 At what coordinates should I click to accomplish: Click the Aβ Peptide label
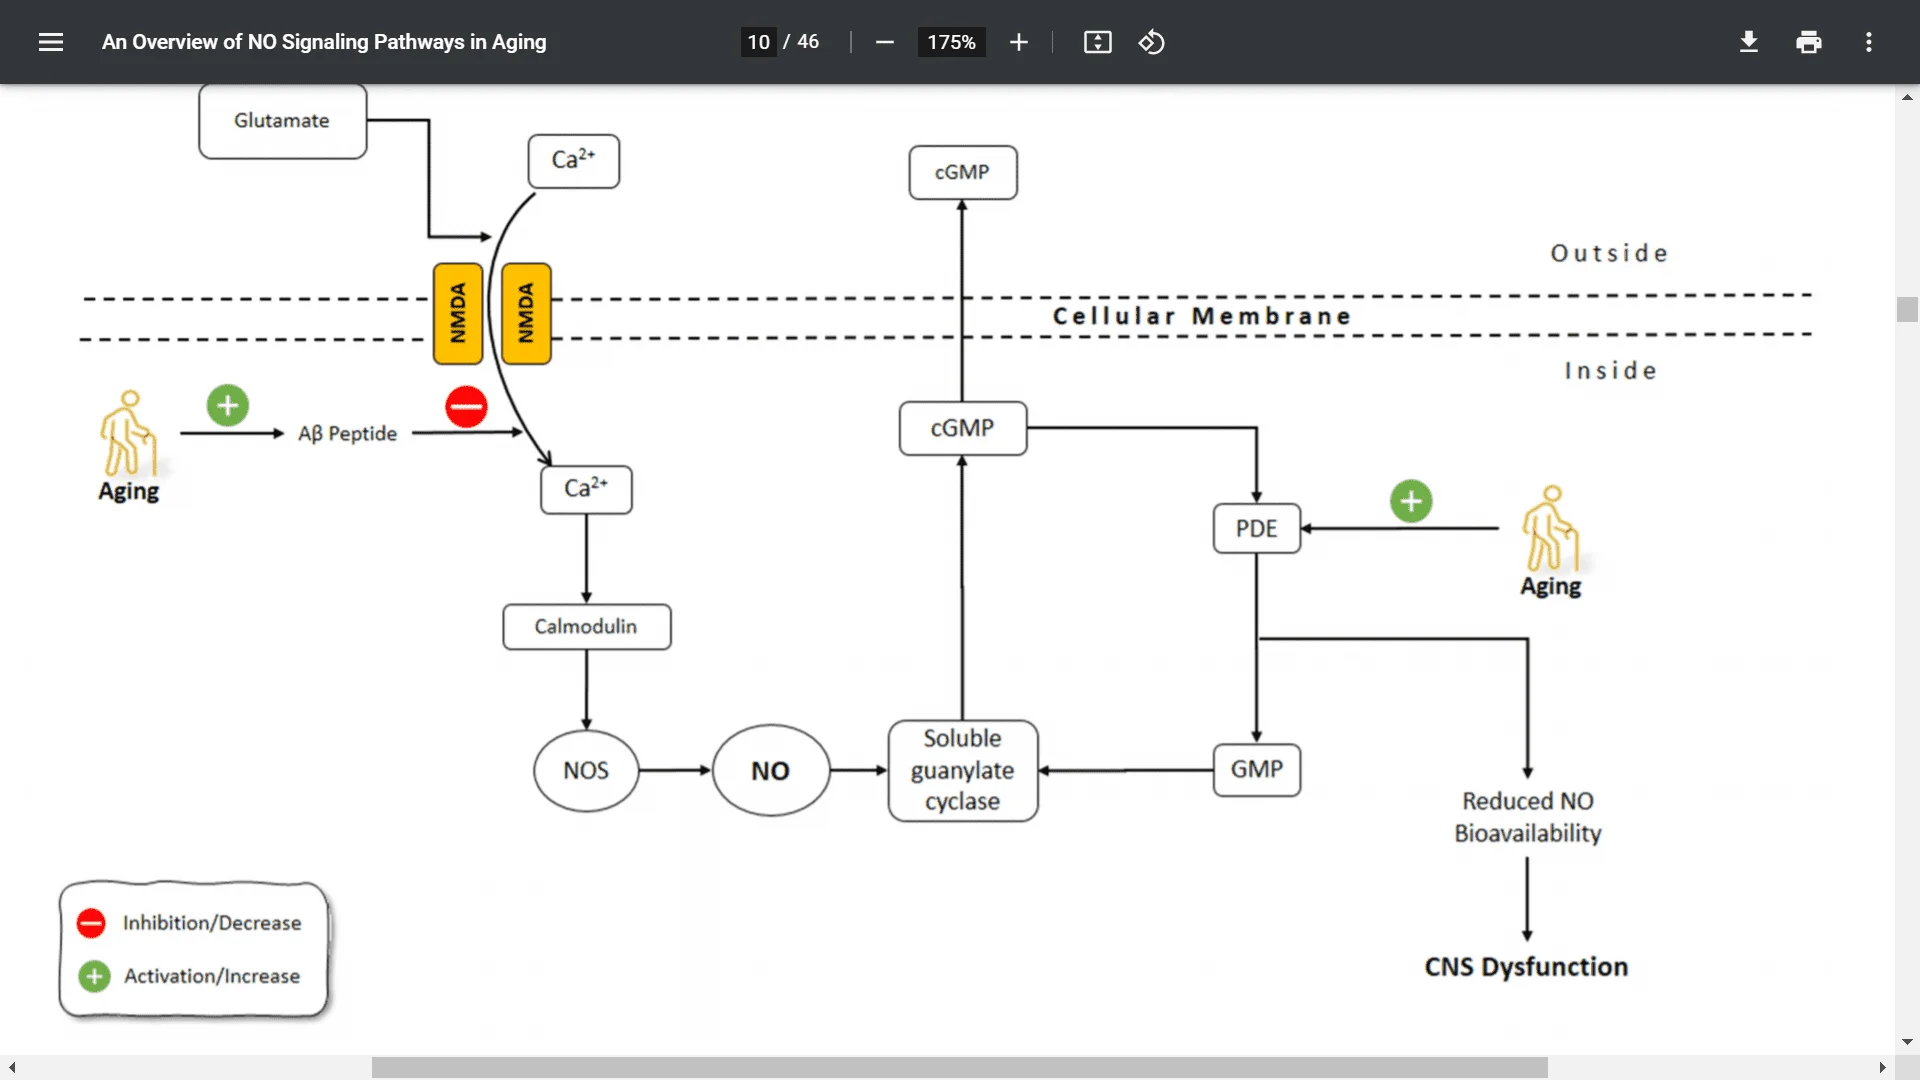coord(347,433)
